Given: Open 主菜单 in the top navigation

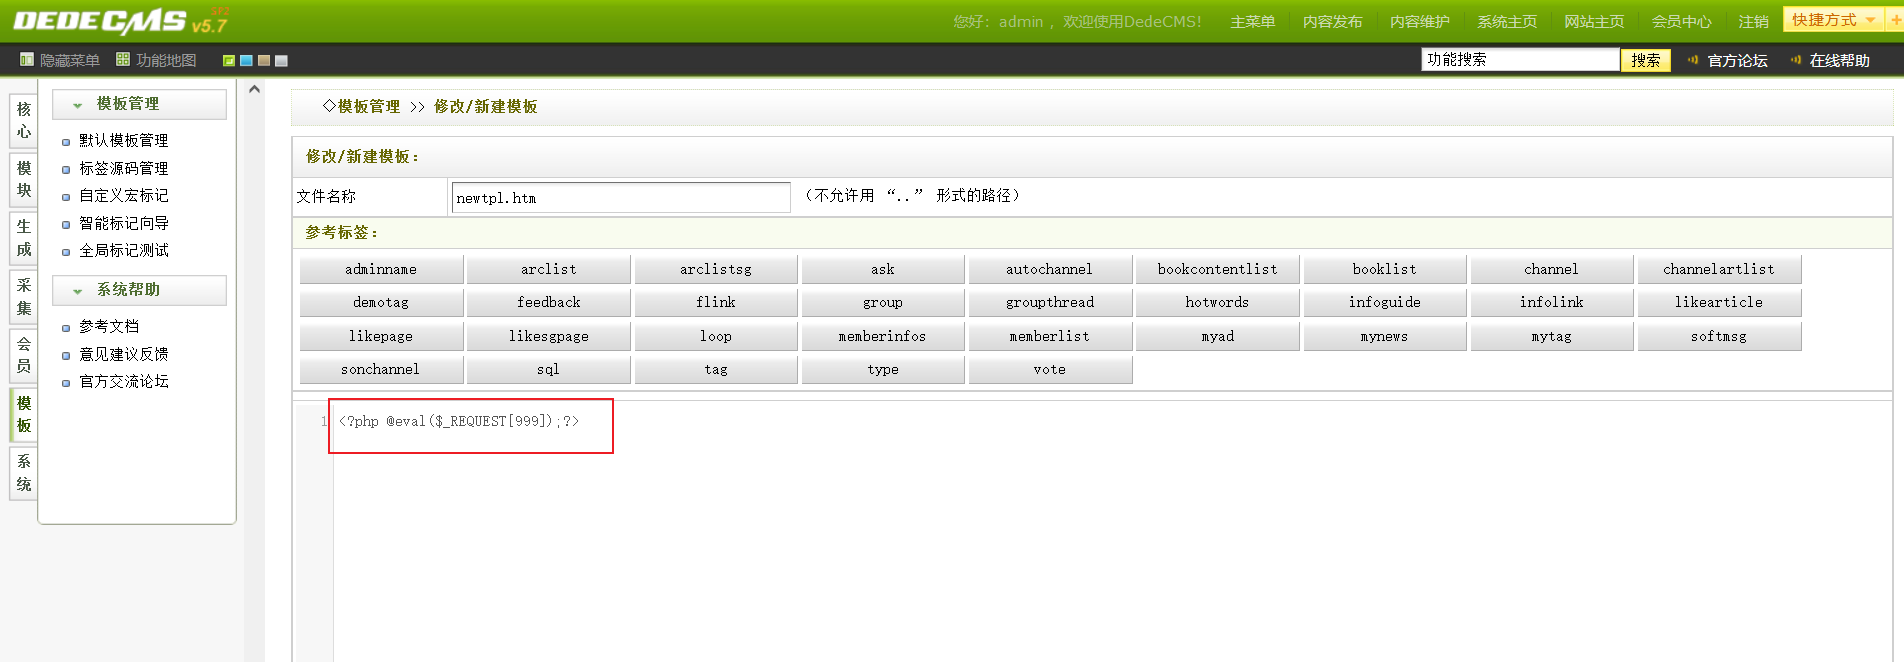Looking at the screenshot, I should coord(1252,22).
